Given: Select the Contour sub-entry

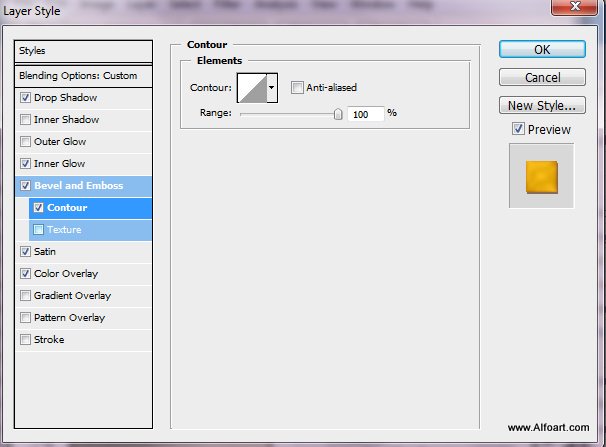Looking at the screenshot, I should pyautogui.click(x=67, y=208).
